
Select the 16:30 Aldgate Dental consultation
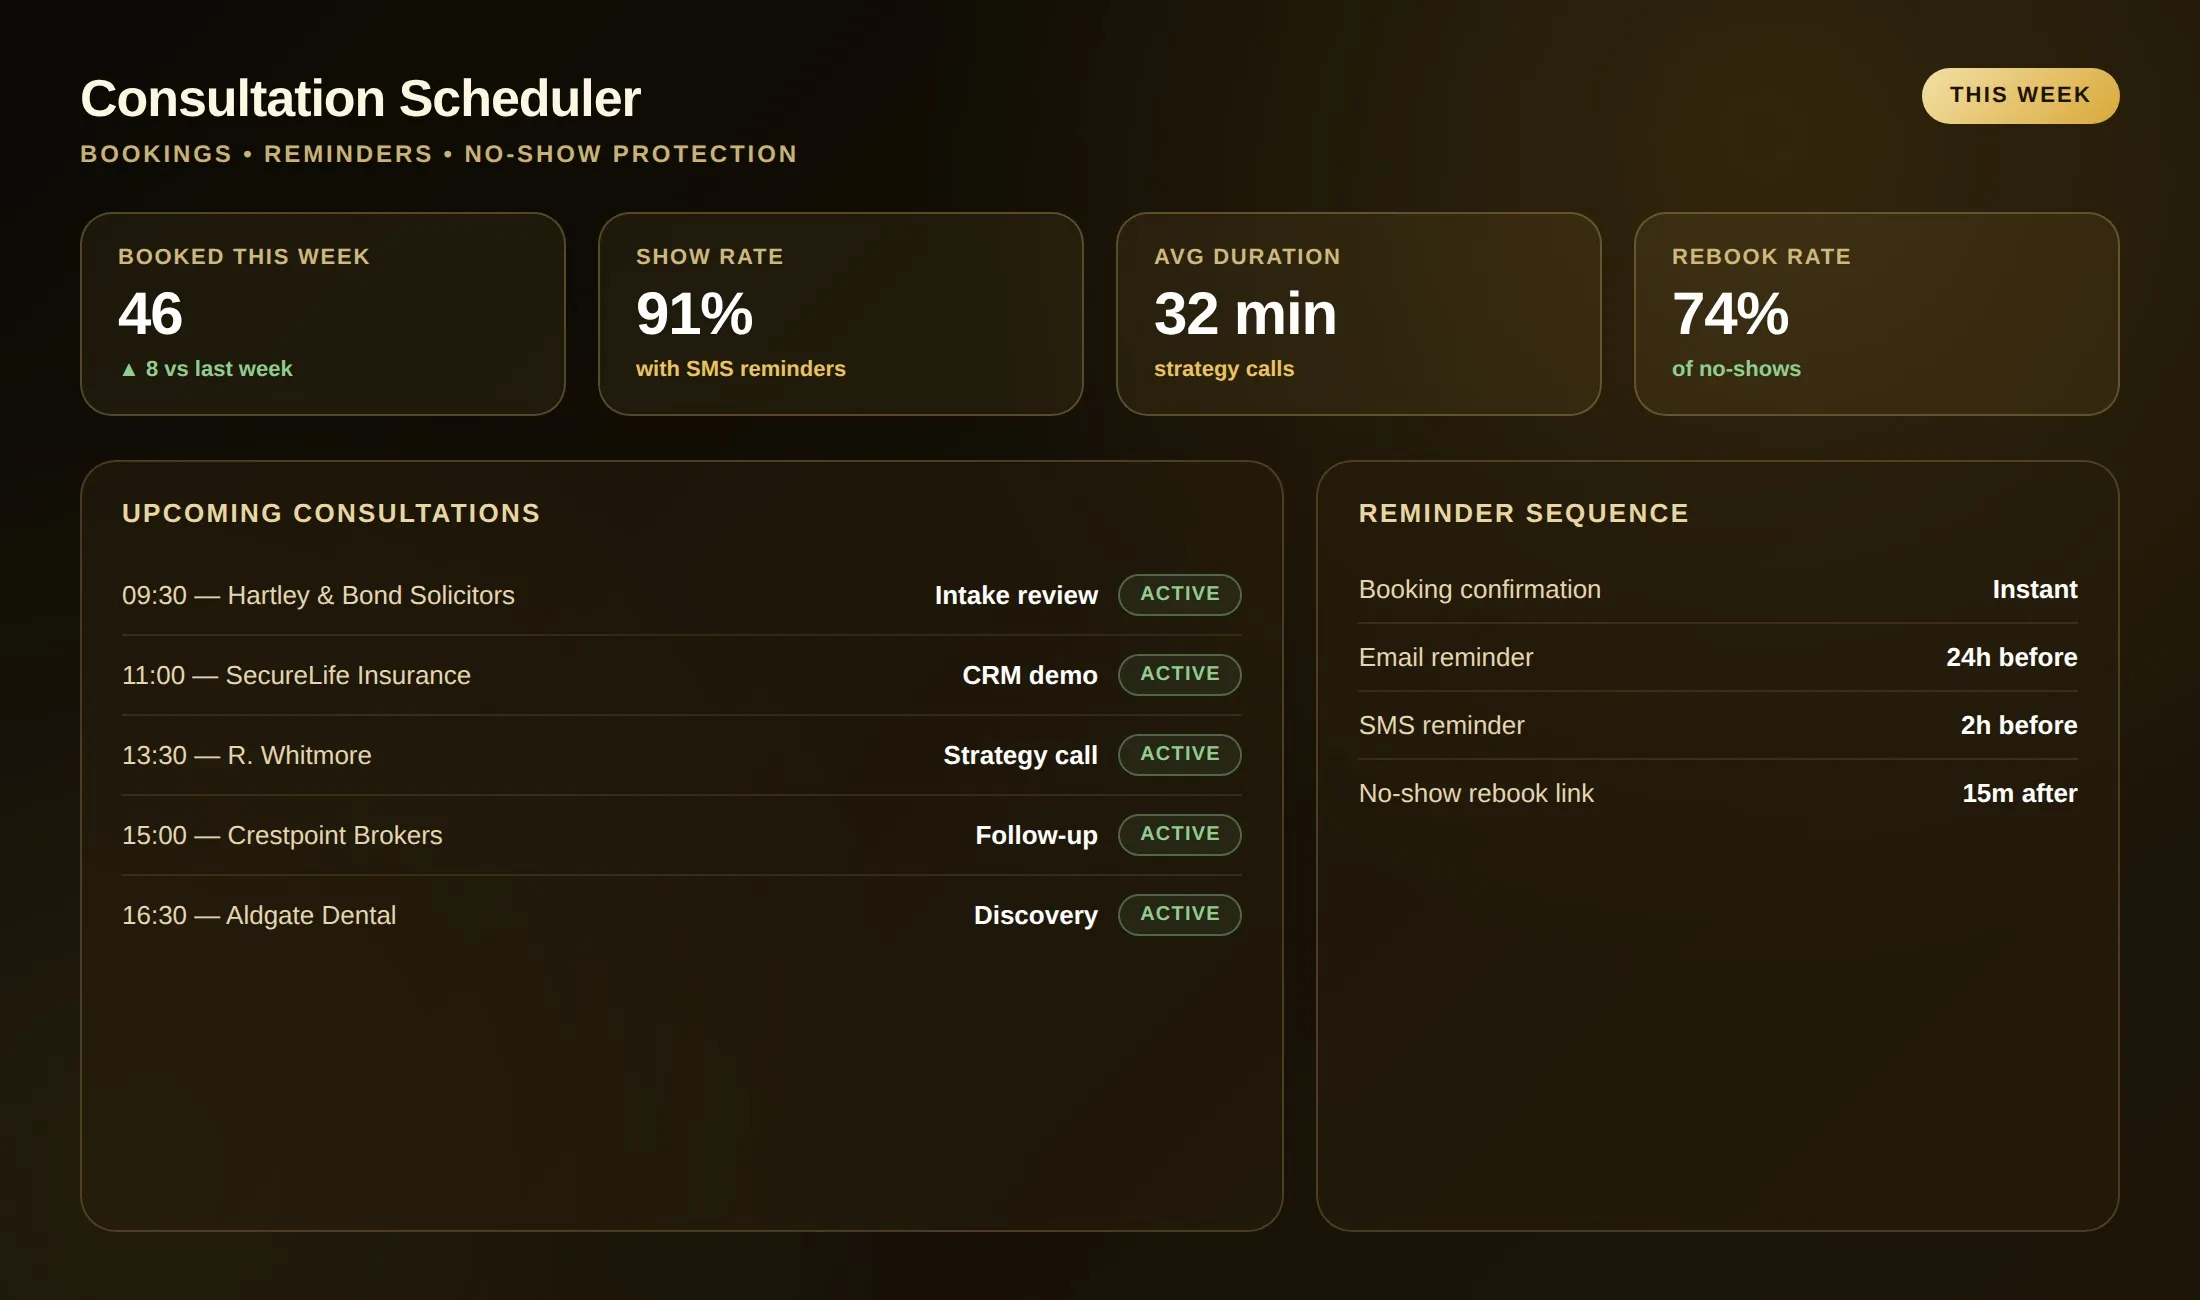pos(682,915)
